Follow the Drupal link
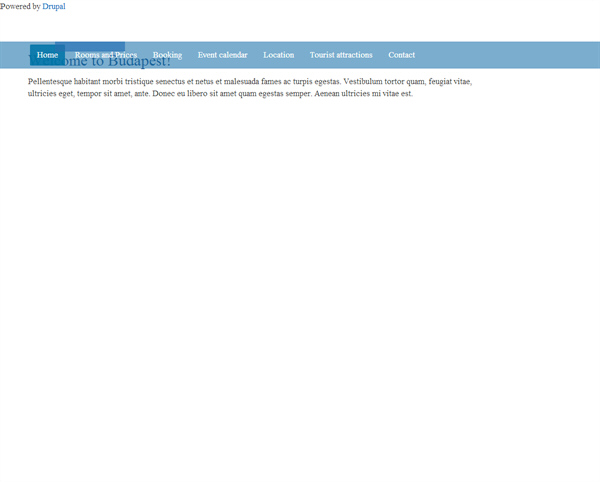Viewport: 600px width, 482px height. tap(54, 6)
